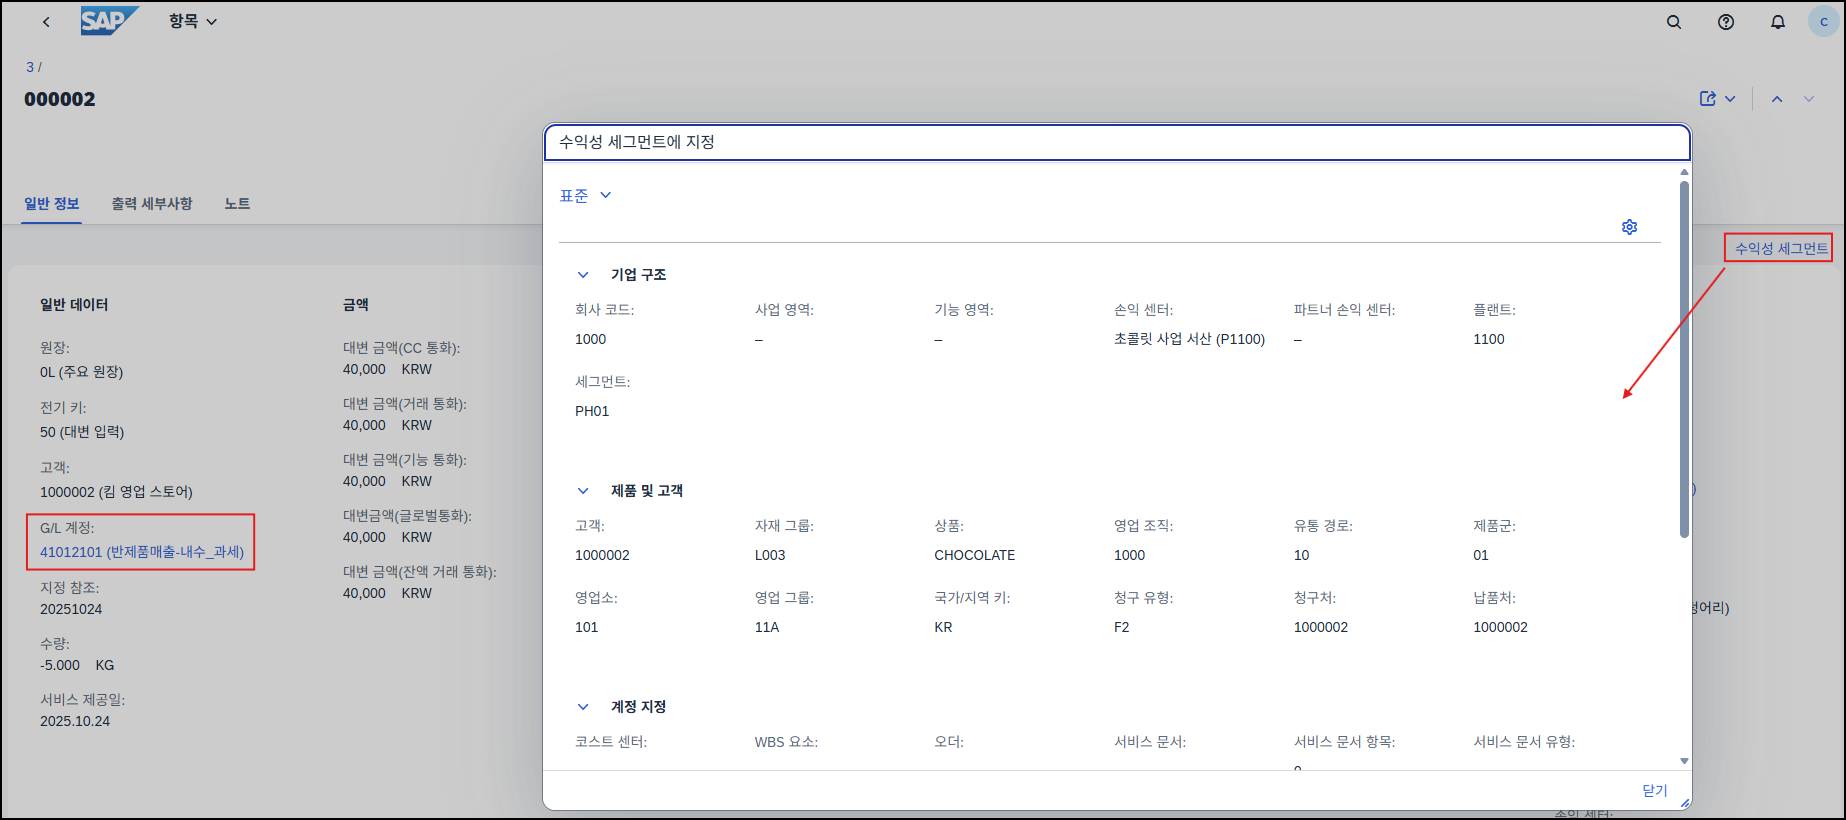Open the search magnifier icon
1846x820 pixels.
pos(1674,22)
